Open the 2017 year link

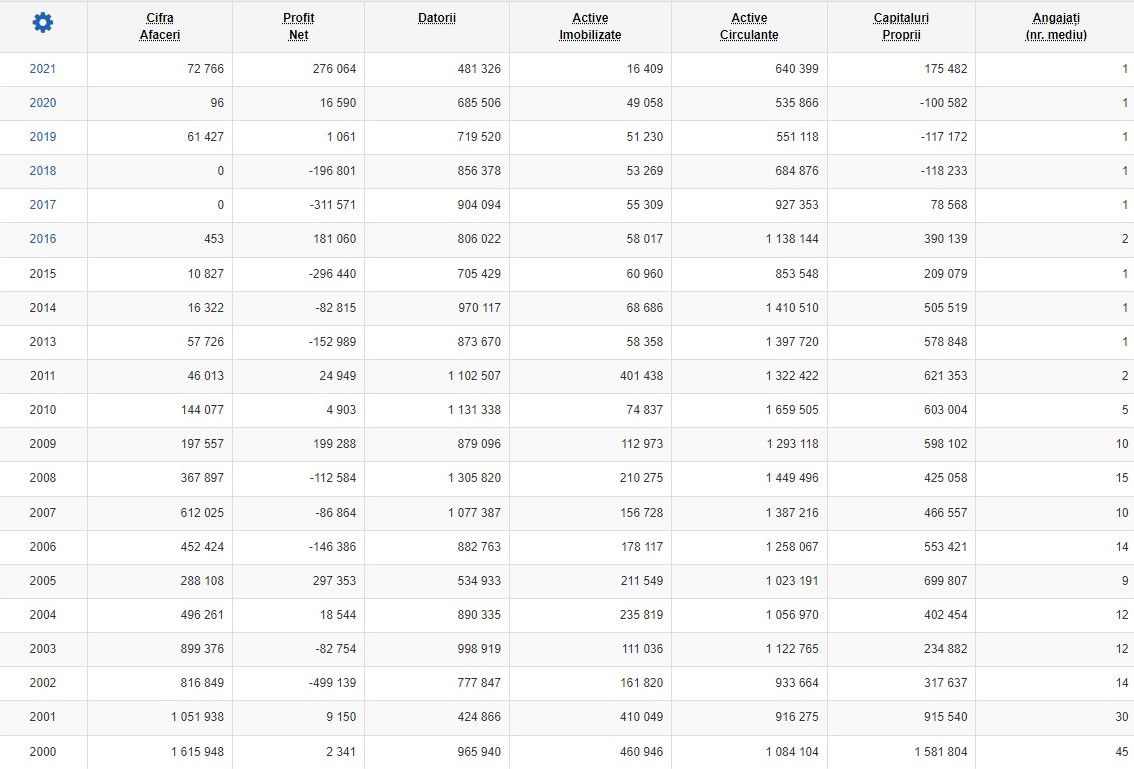(43, 205)
